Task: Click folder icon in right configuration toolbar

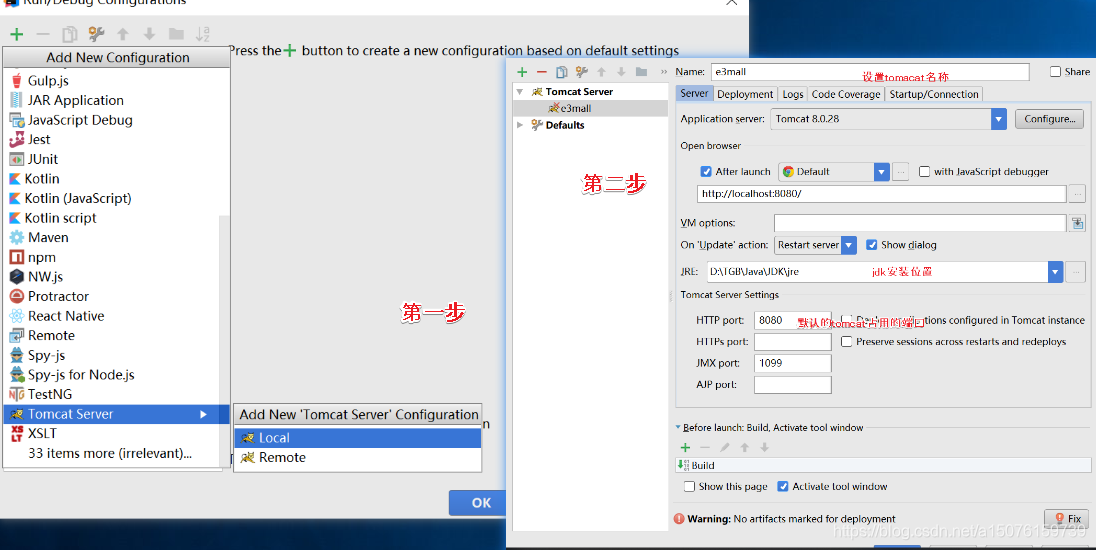Action: [641, 72]
